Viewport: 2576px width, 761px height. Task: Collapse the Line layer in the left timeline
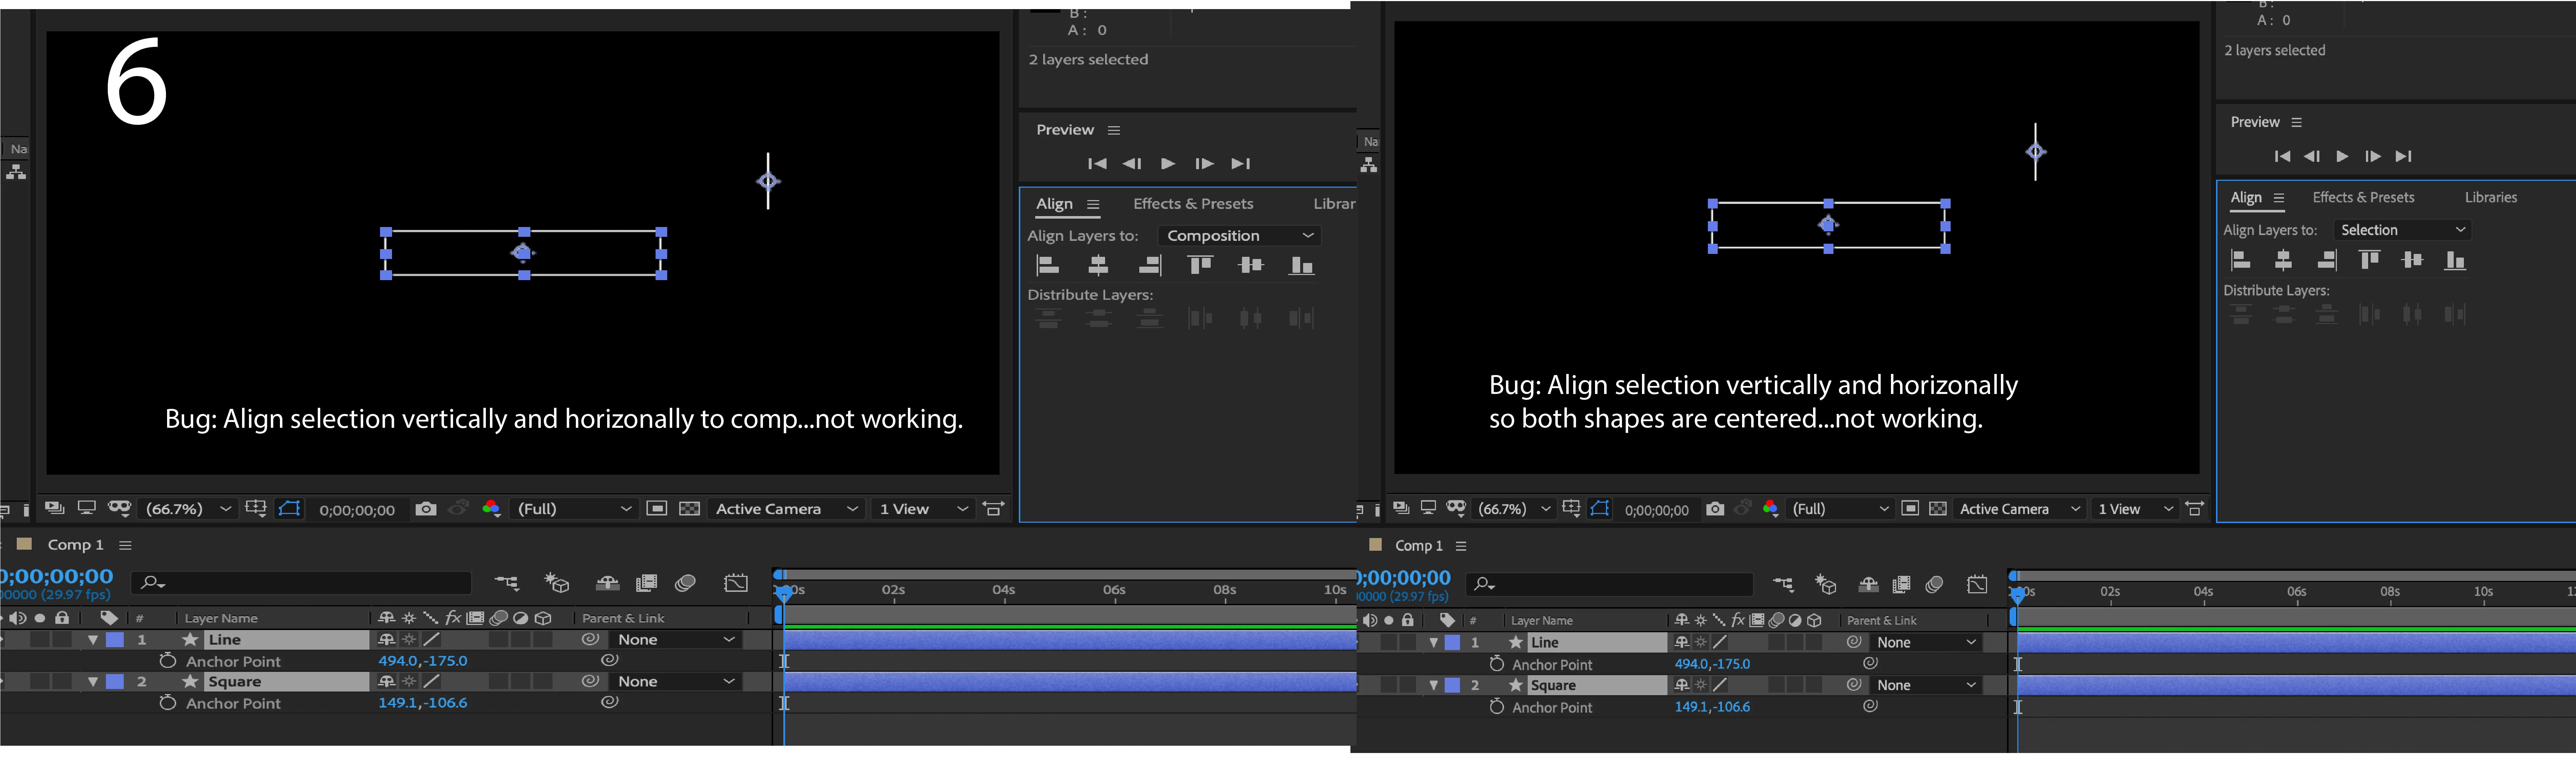coord(93,640)
